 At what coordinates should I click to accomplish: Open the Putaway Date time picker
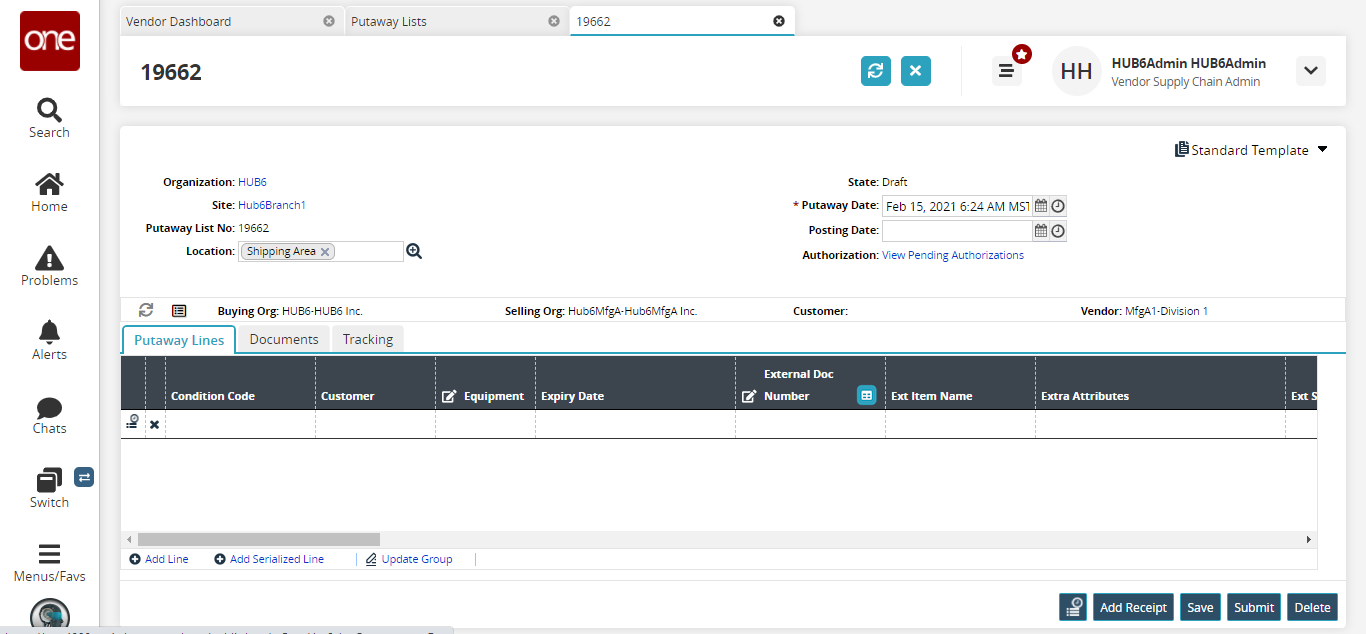(1058, 206)
